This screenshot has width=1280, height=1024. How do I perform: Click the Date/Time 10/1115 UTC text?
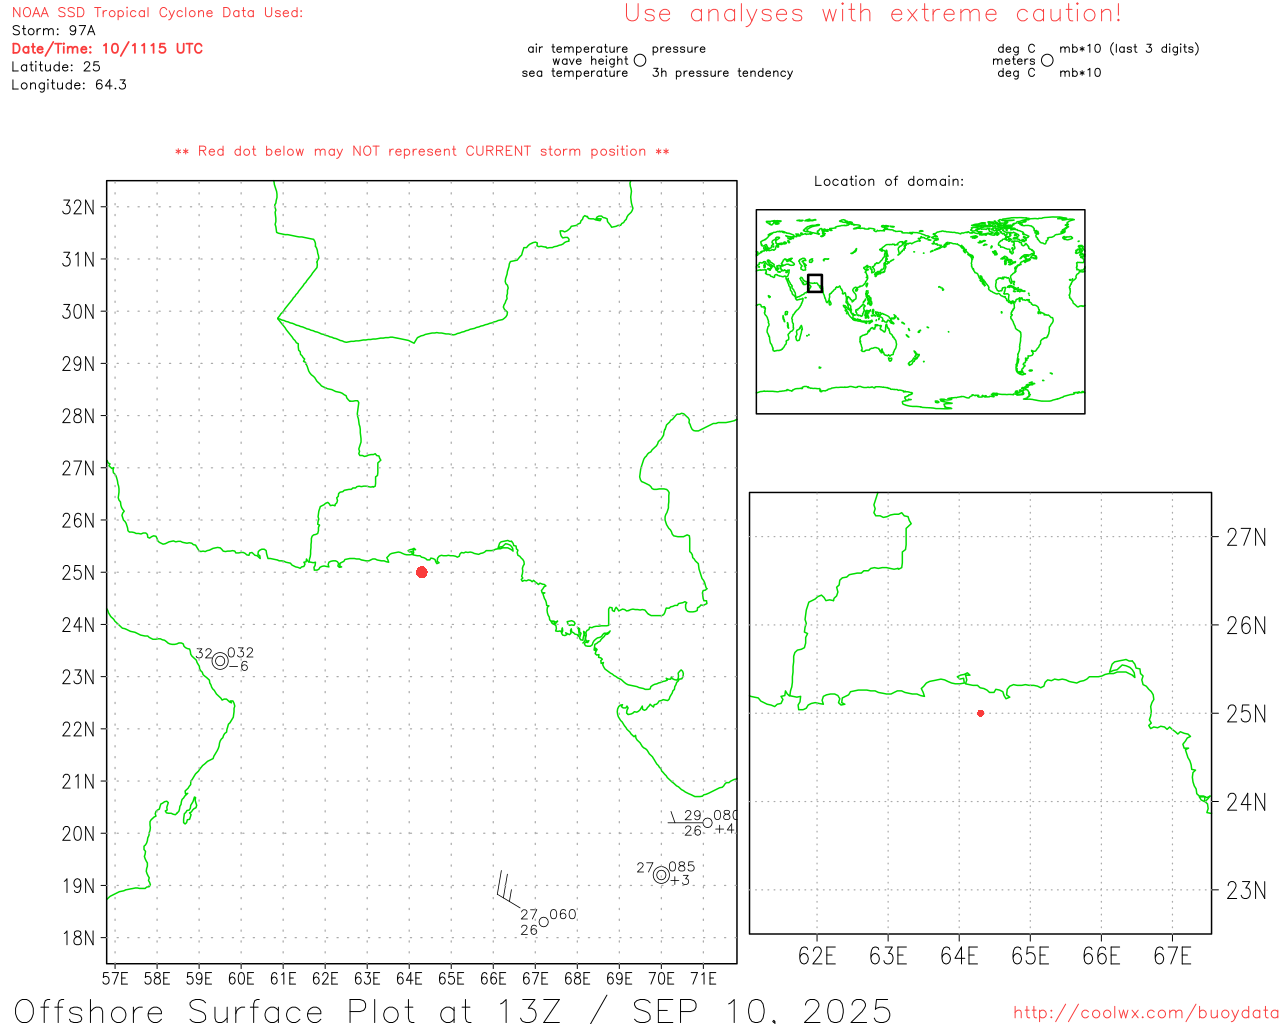click(x=107, y=48)
